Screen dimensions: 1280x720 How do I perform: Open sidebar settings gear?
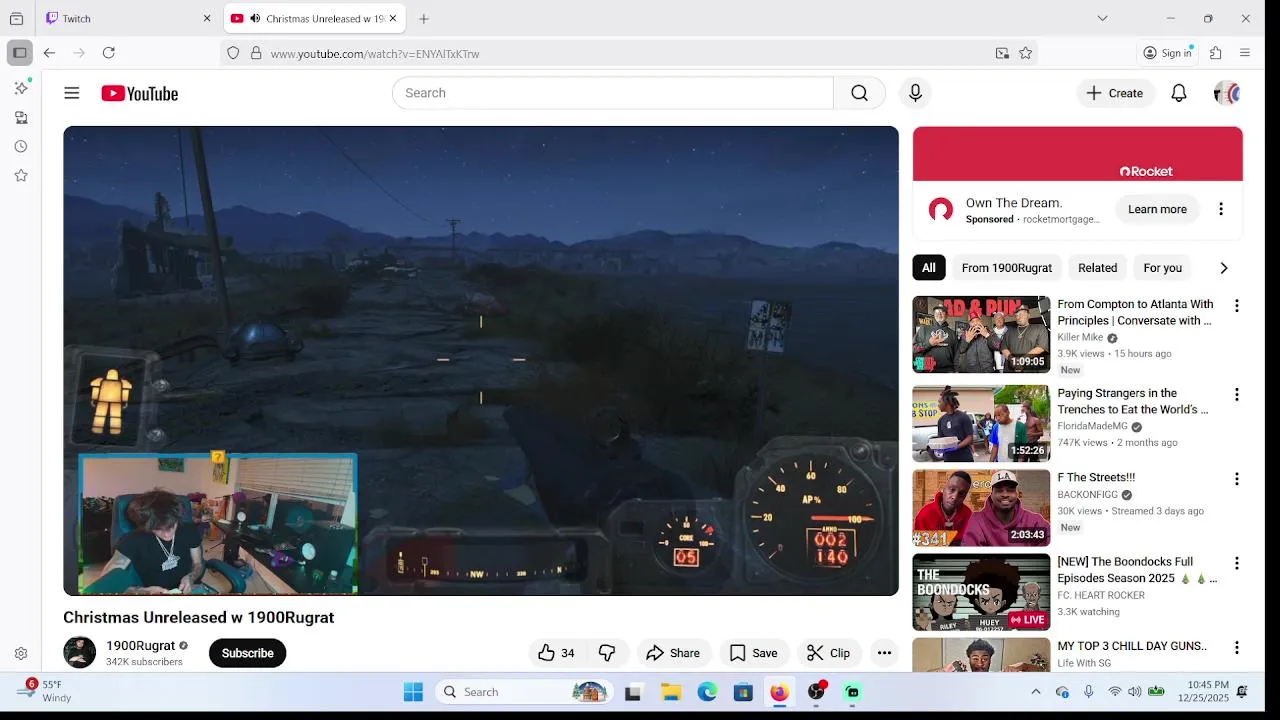(x=21, y=653)
